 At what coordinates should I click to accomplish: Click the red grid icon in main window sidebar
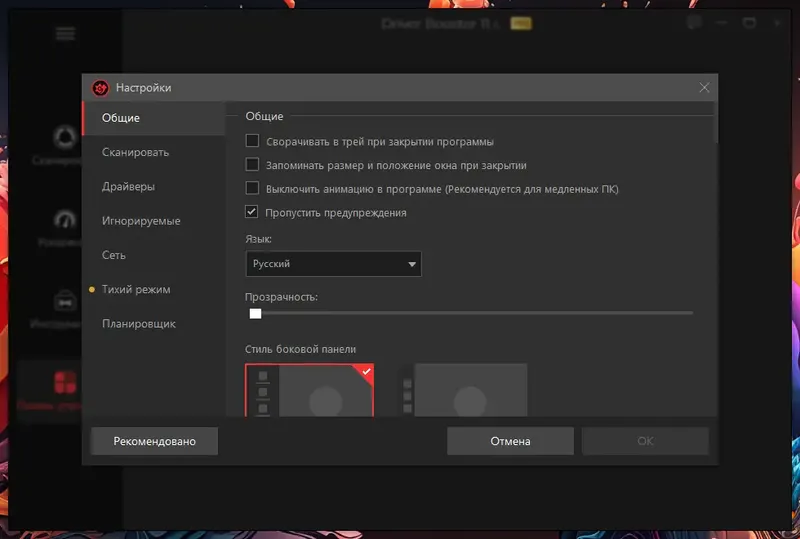65,383
